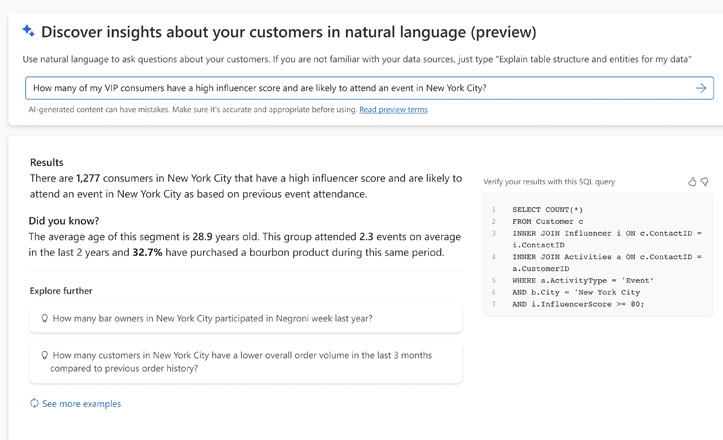Screen dimensions: 723x440
Task: Open the See more examples link
Action: click(x=81, y=404)
